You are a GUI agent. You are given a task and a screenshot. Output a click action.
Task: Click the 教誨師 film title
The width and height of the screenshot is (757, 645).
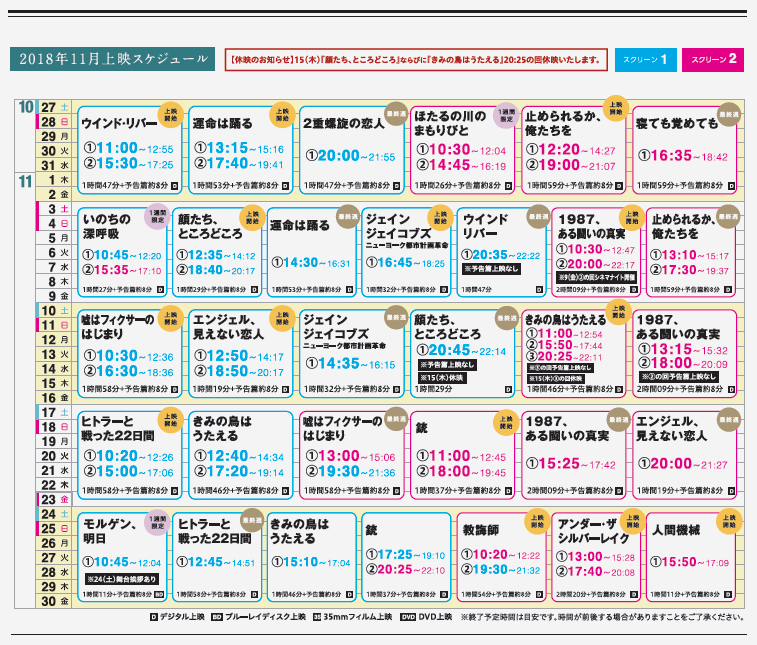point(481,530)
